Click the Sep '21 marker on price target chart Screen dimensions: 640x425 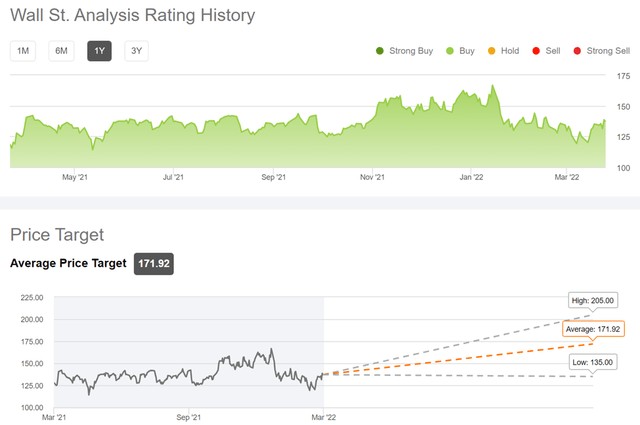tap(189, 416)
